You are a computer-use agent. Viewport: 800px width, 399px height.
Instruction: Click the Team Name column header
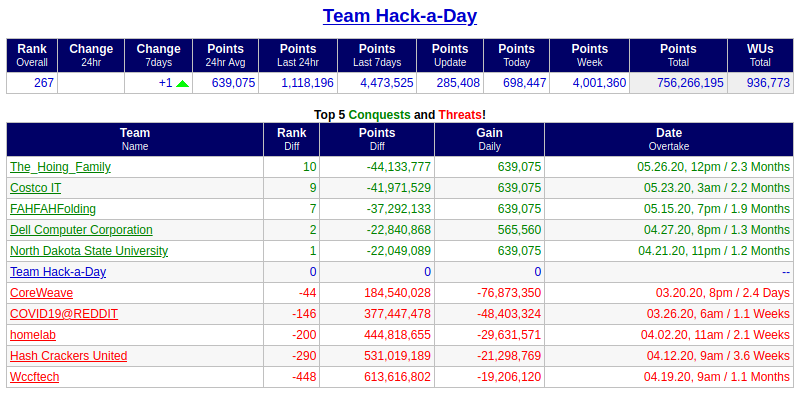click(135, 139)
